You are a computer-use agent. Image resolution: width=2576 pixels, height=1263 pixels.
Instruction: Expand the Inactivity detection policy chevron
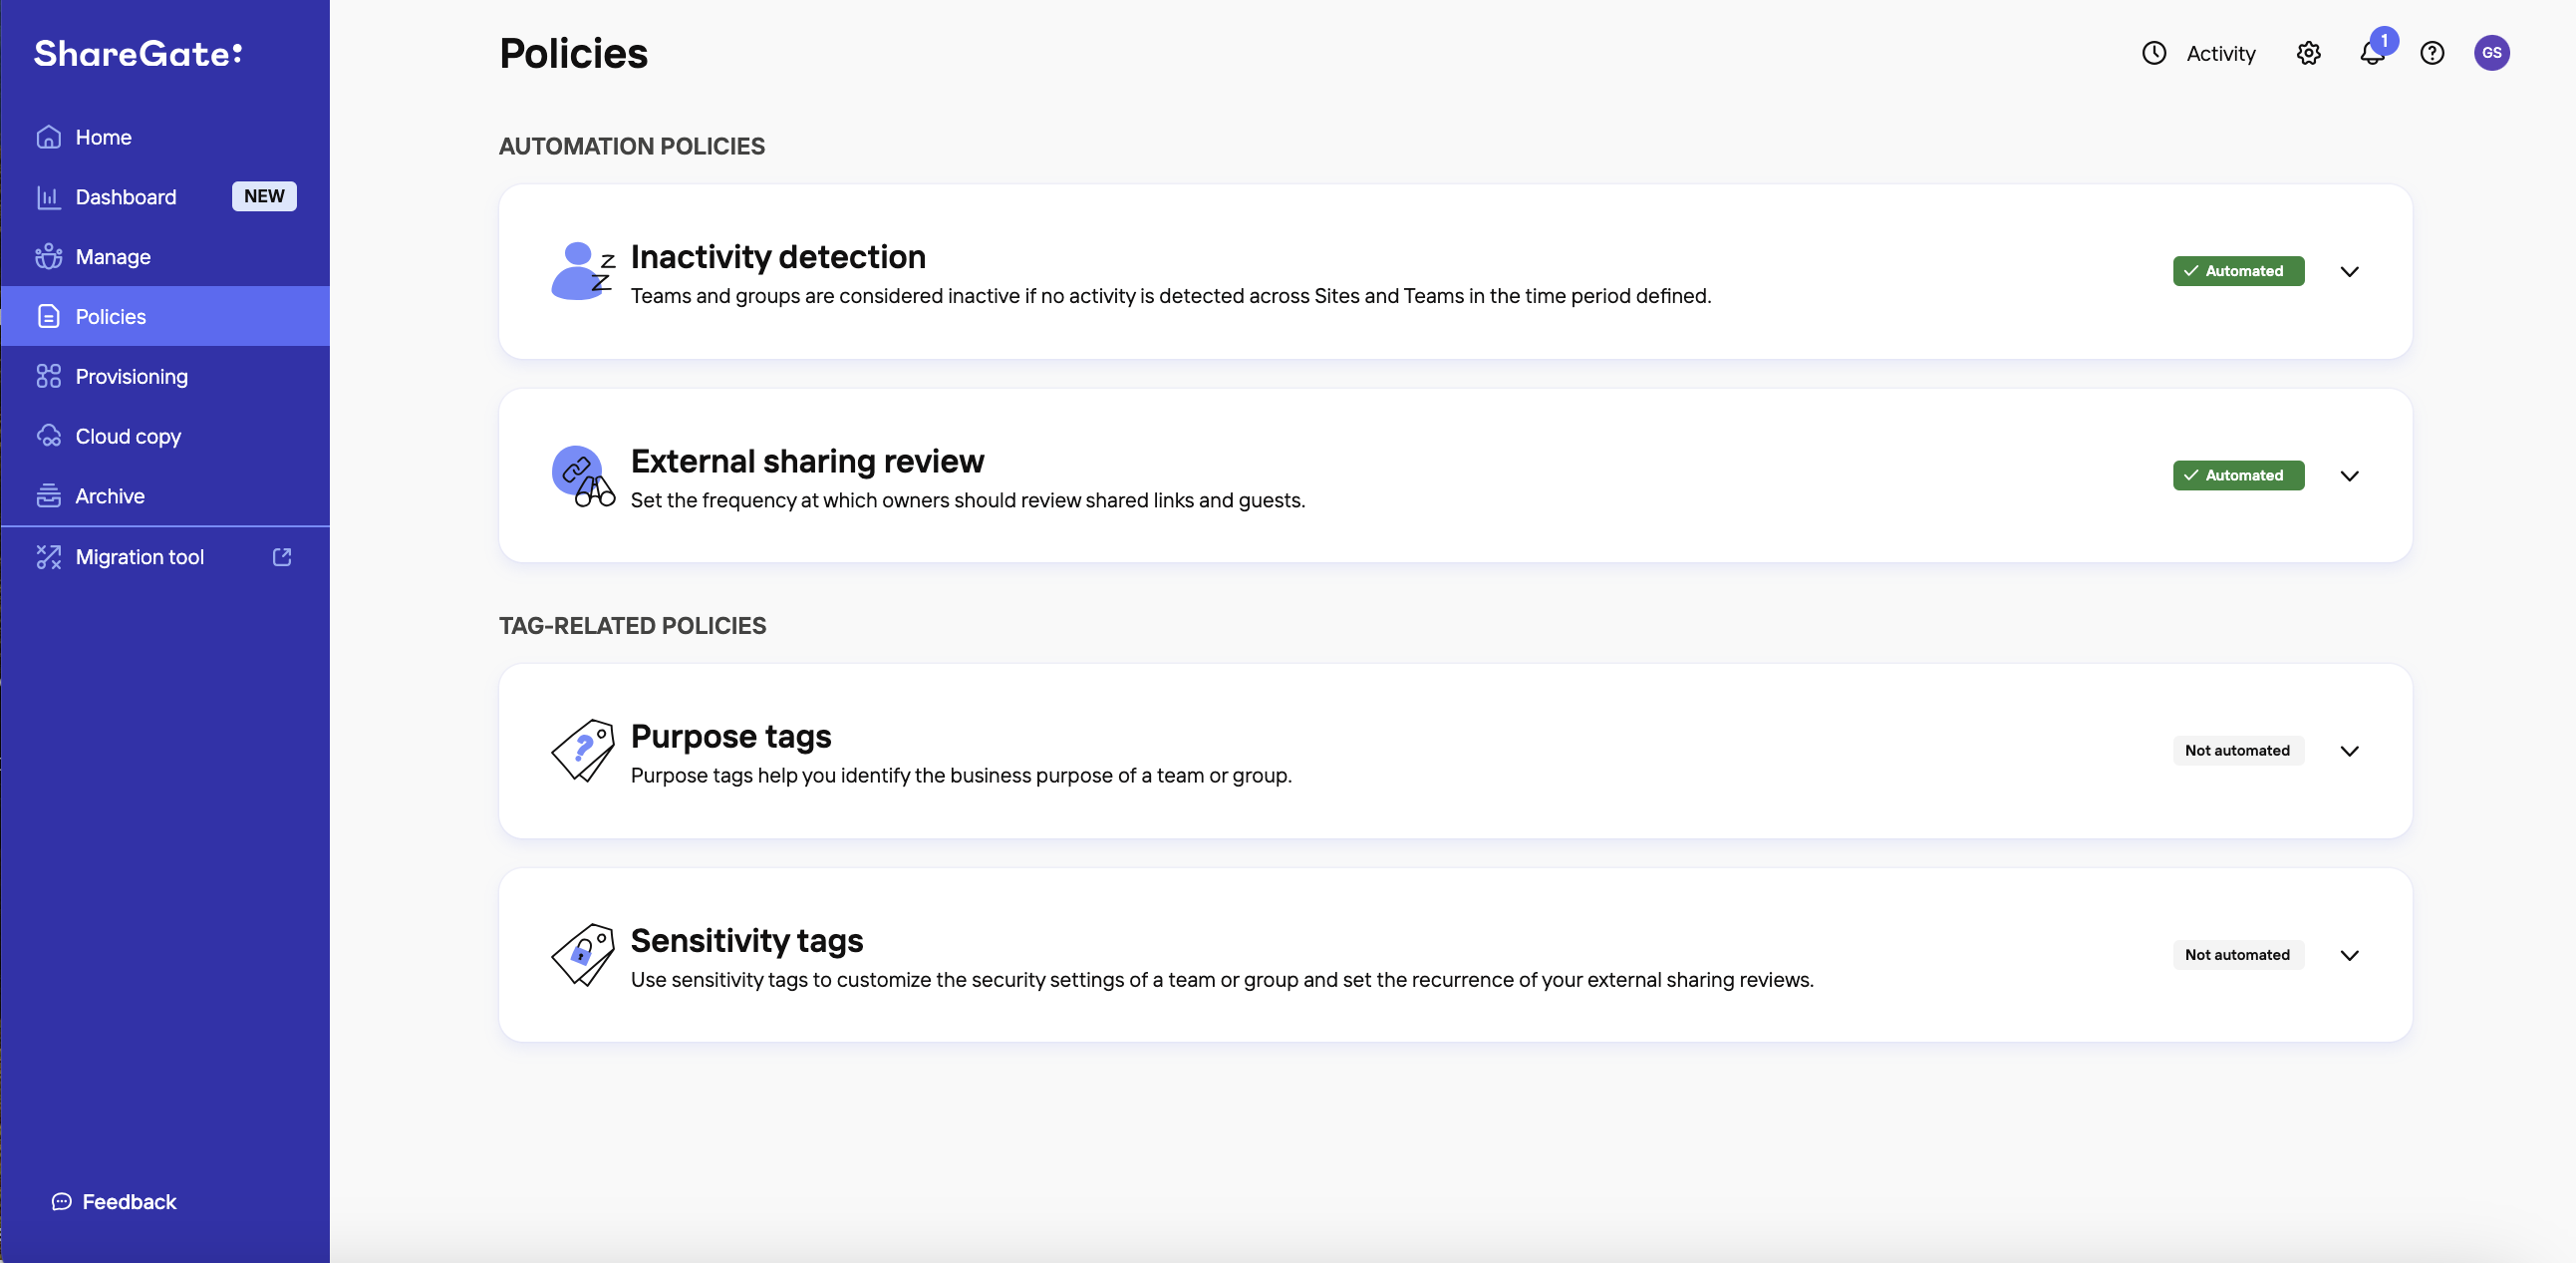tap(2350, 271)
